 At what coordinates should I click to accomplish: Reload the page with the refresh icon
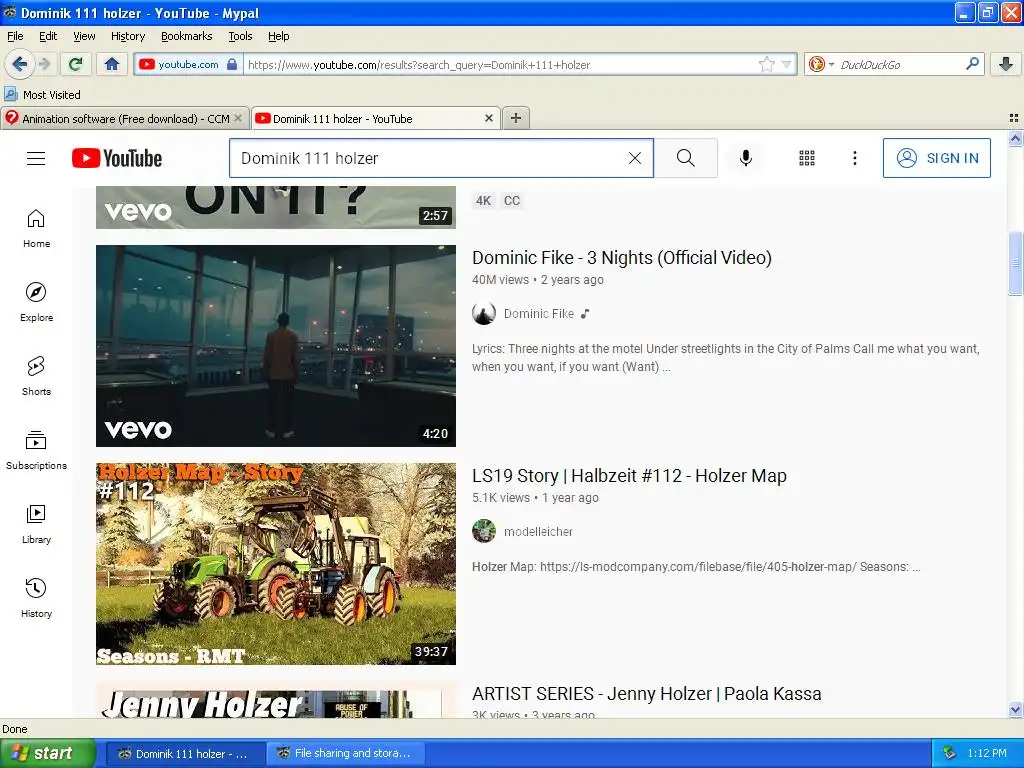(76, 64)
